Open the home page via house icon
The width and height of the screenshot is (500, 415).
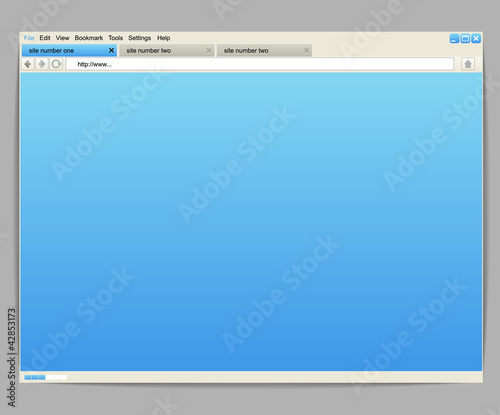[468, 64]
